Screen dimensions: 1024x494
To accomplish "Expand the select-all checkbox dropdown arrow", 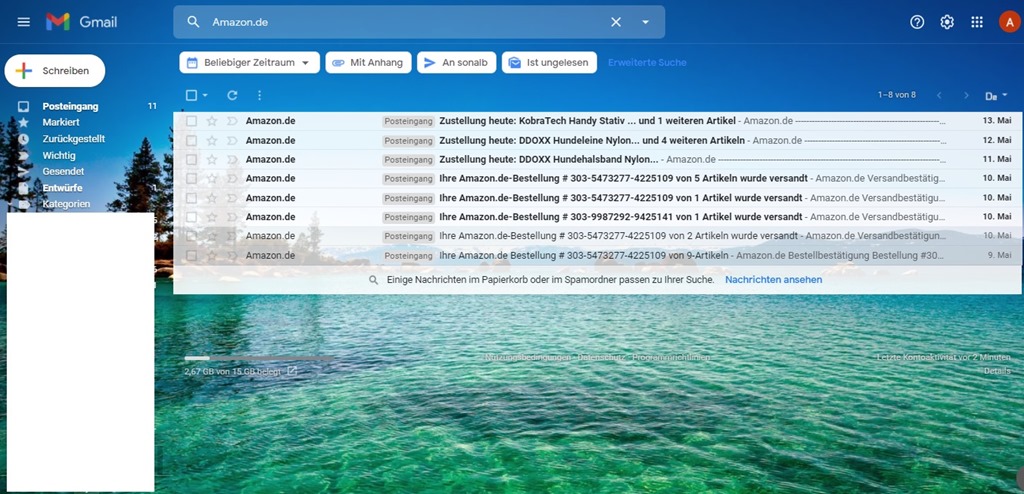I will [x=205, y=95].
